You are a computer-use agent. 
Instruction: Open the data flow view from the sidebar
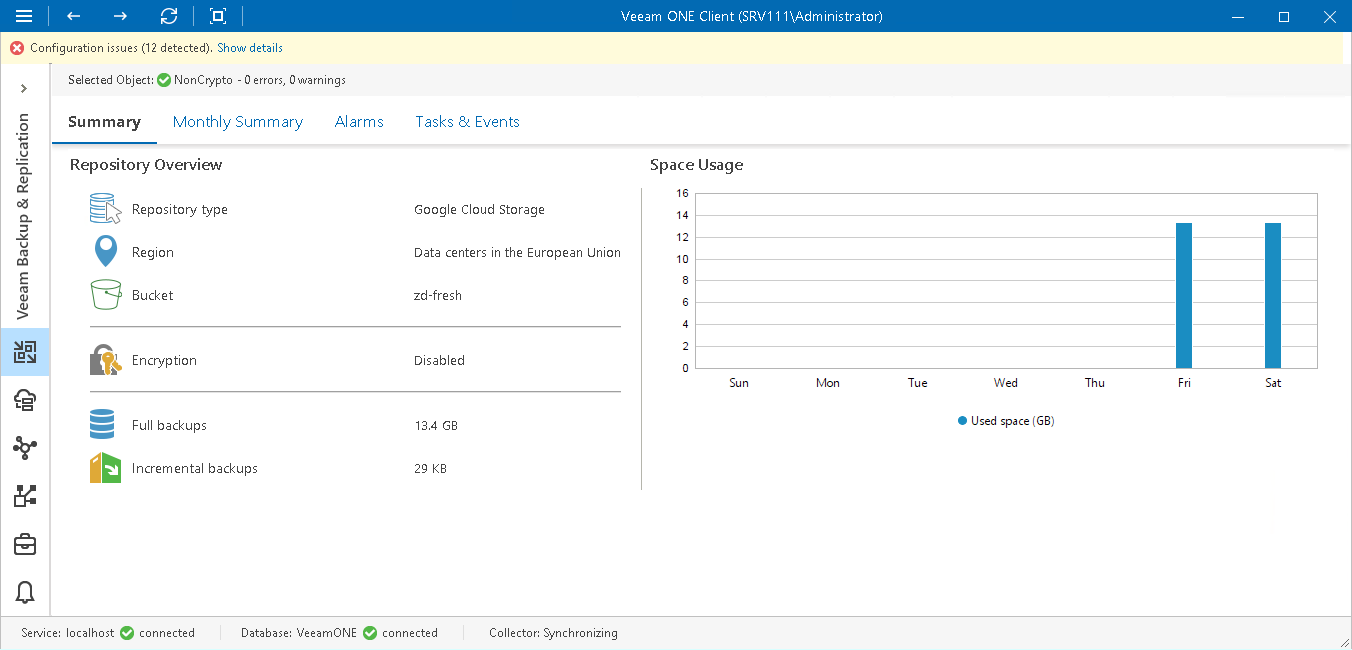click(24, 496)
